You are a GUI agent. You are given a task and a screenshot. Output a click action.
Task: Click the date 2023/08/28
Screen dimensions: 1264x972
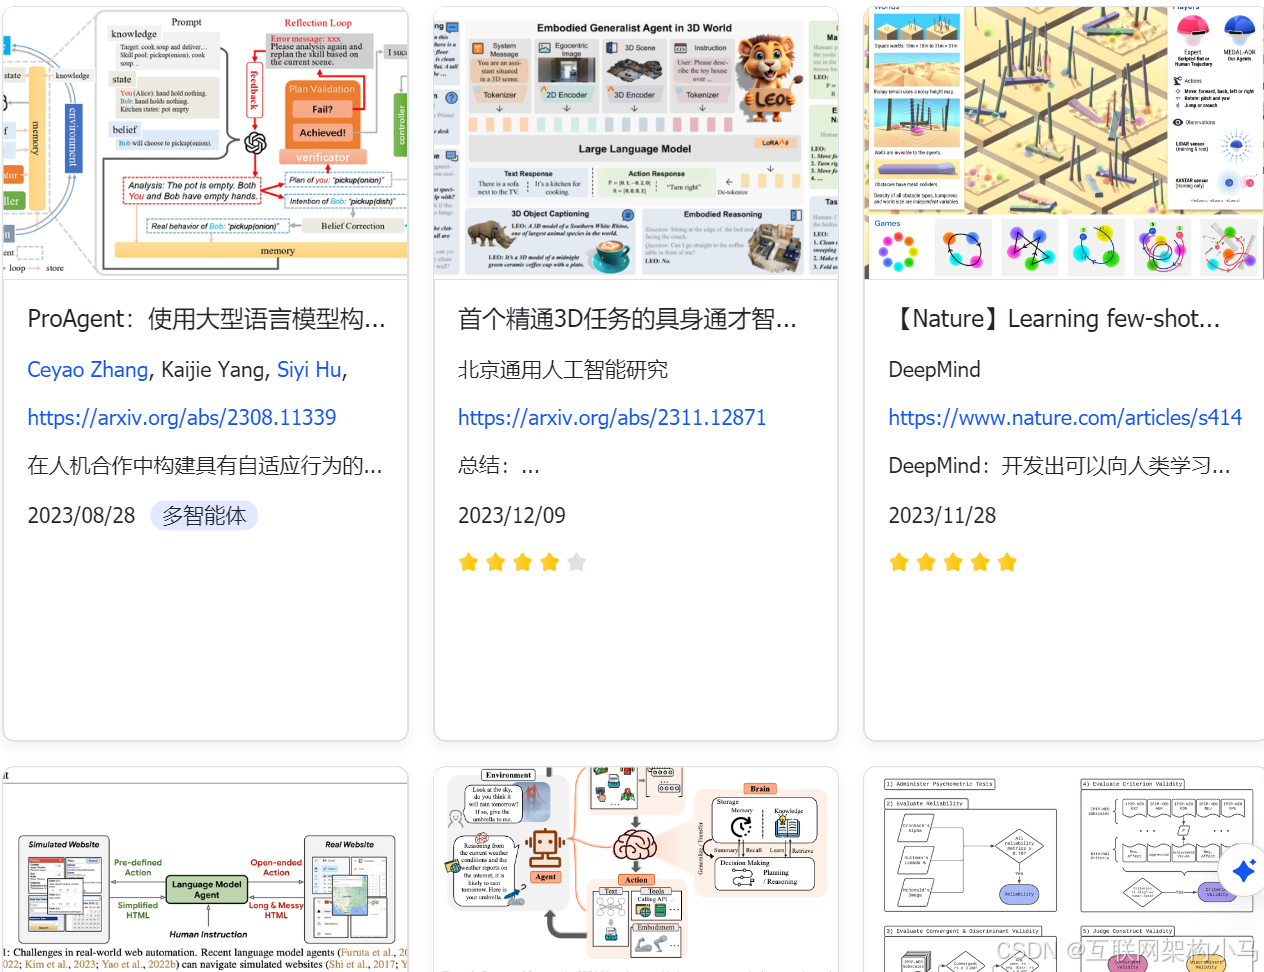coord(81,516)
